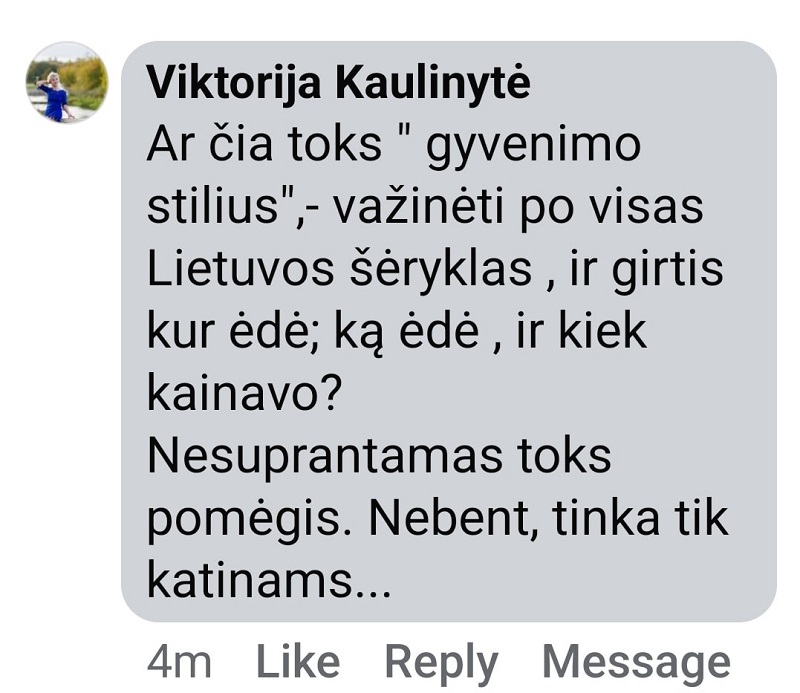Click the word "gyvenimo" in comment
Screen dimensions: 800x693
tap(533, 147)
